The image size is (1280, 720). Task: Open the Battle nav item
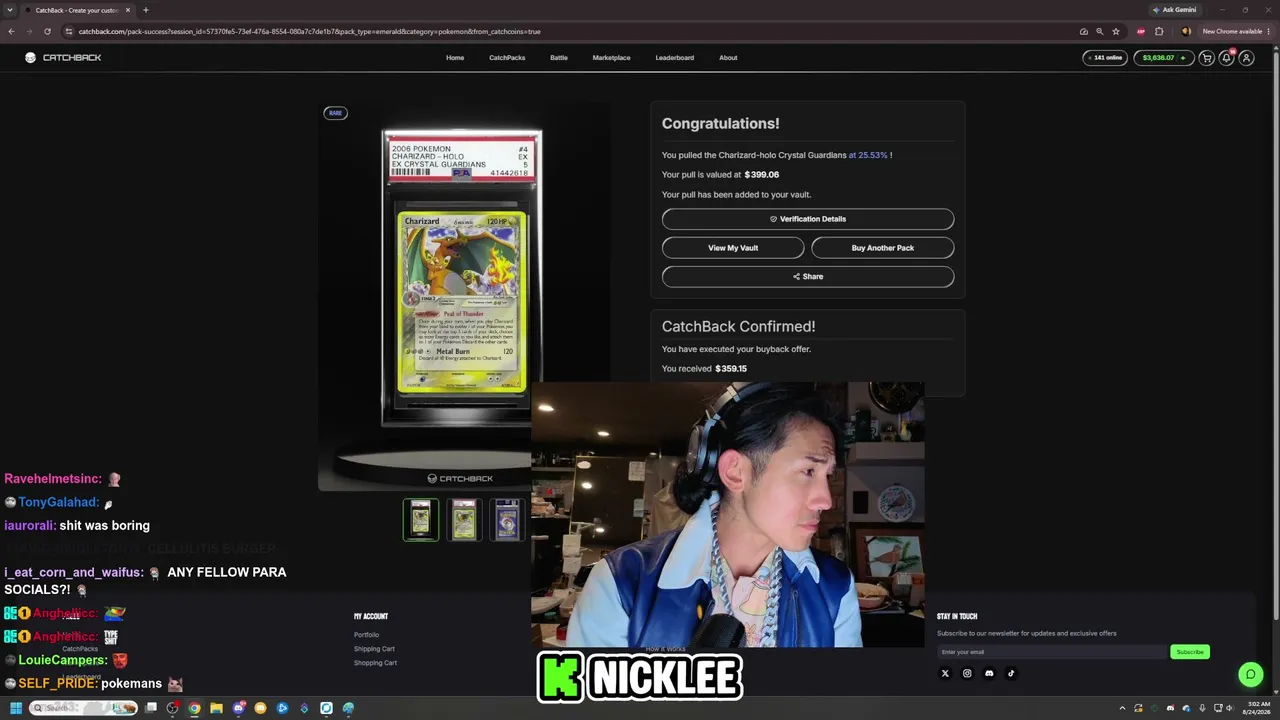click(559, 58)
